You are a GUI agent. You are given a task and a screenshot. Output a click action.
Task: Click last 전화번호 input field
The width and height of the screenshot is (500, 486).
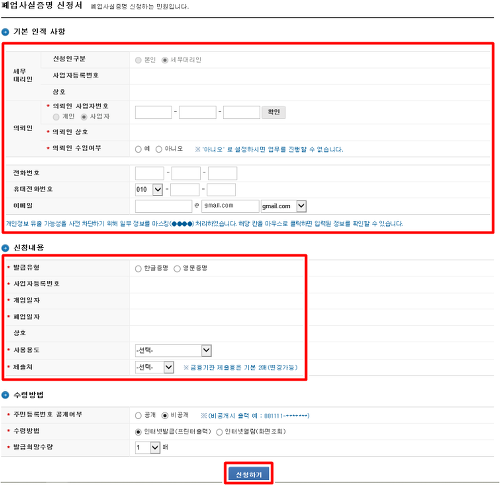[223, 173]
